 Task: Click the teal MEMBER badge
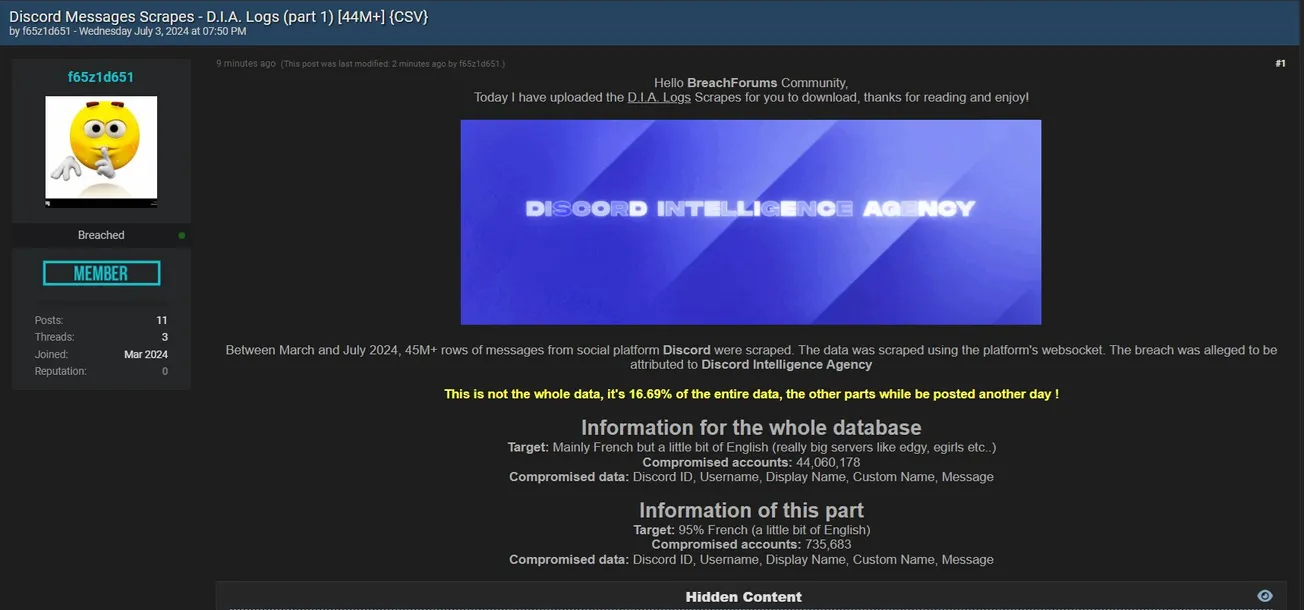coord(101,271)
